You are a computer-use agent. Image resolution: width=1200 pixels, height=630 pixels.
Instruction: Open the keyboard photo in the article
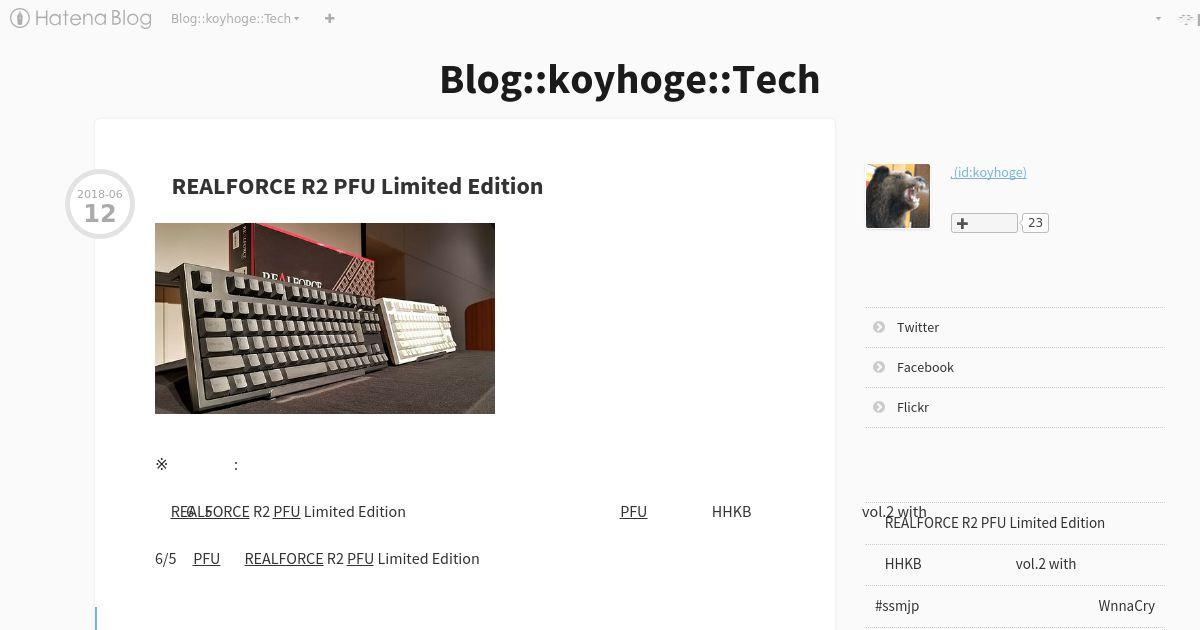point(325,318)
